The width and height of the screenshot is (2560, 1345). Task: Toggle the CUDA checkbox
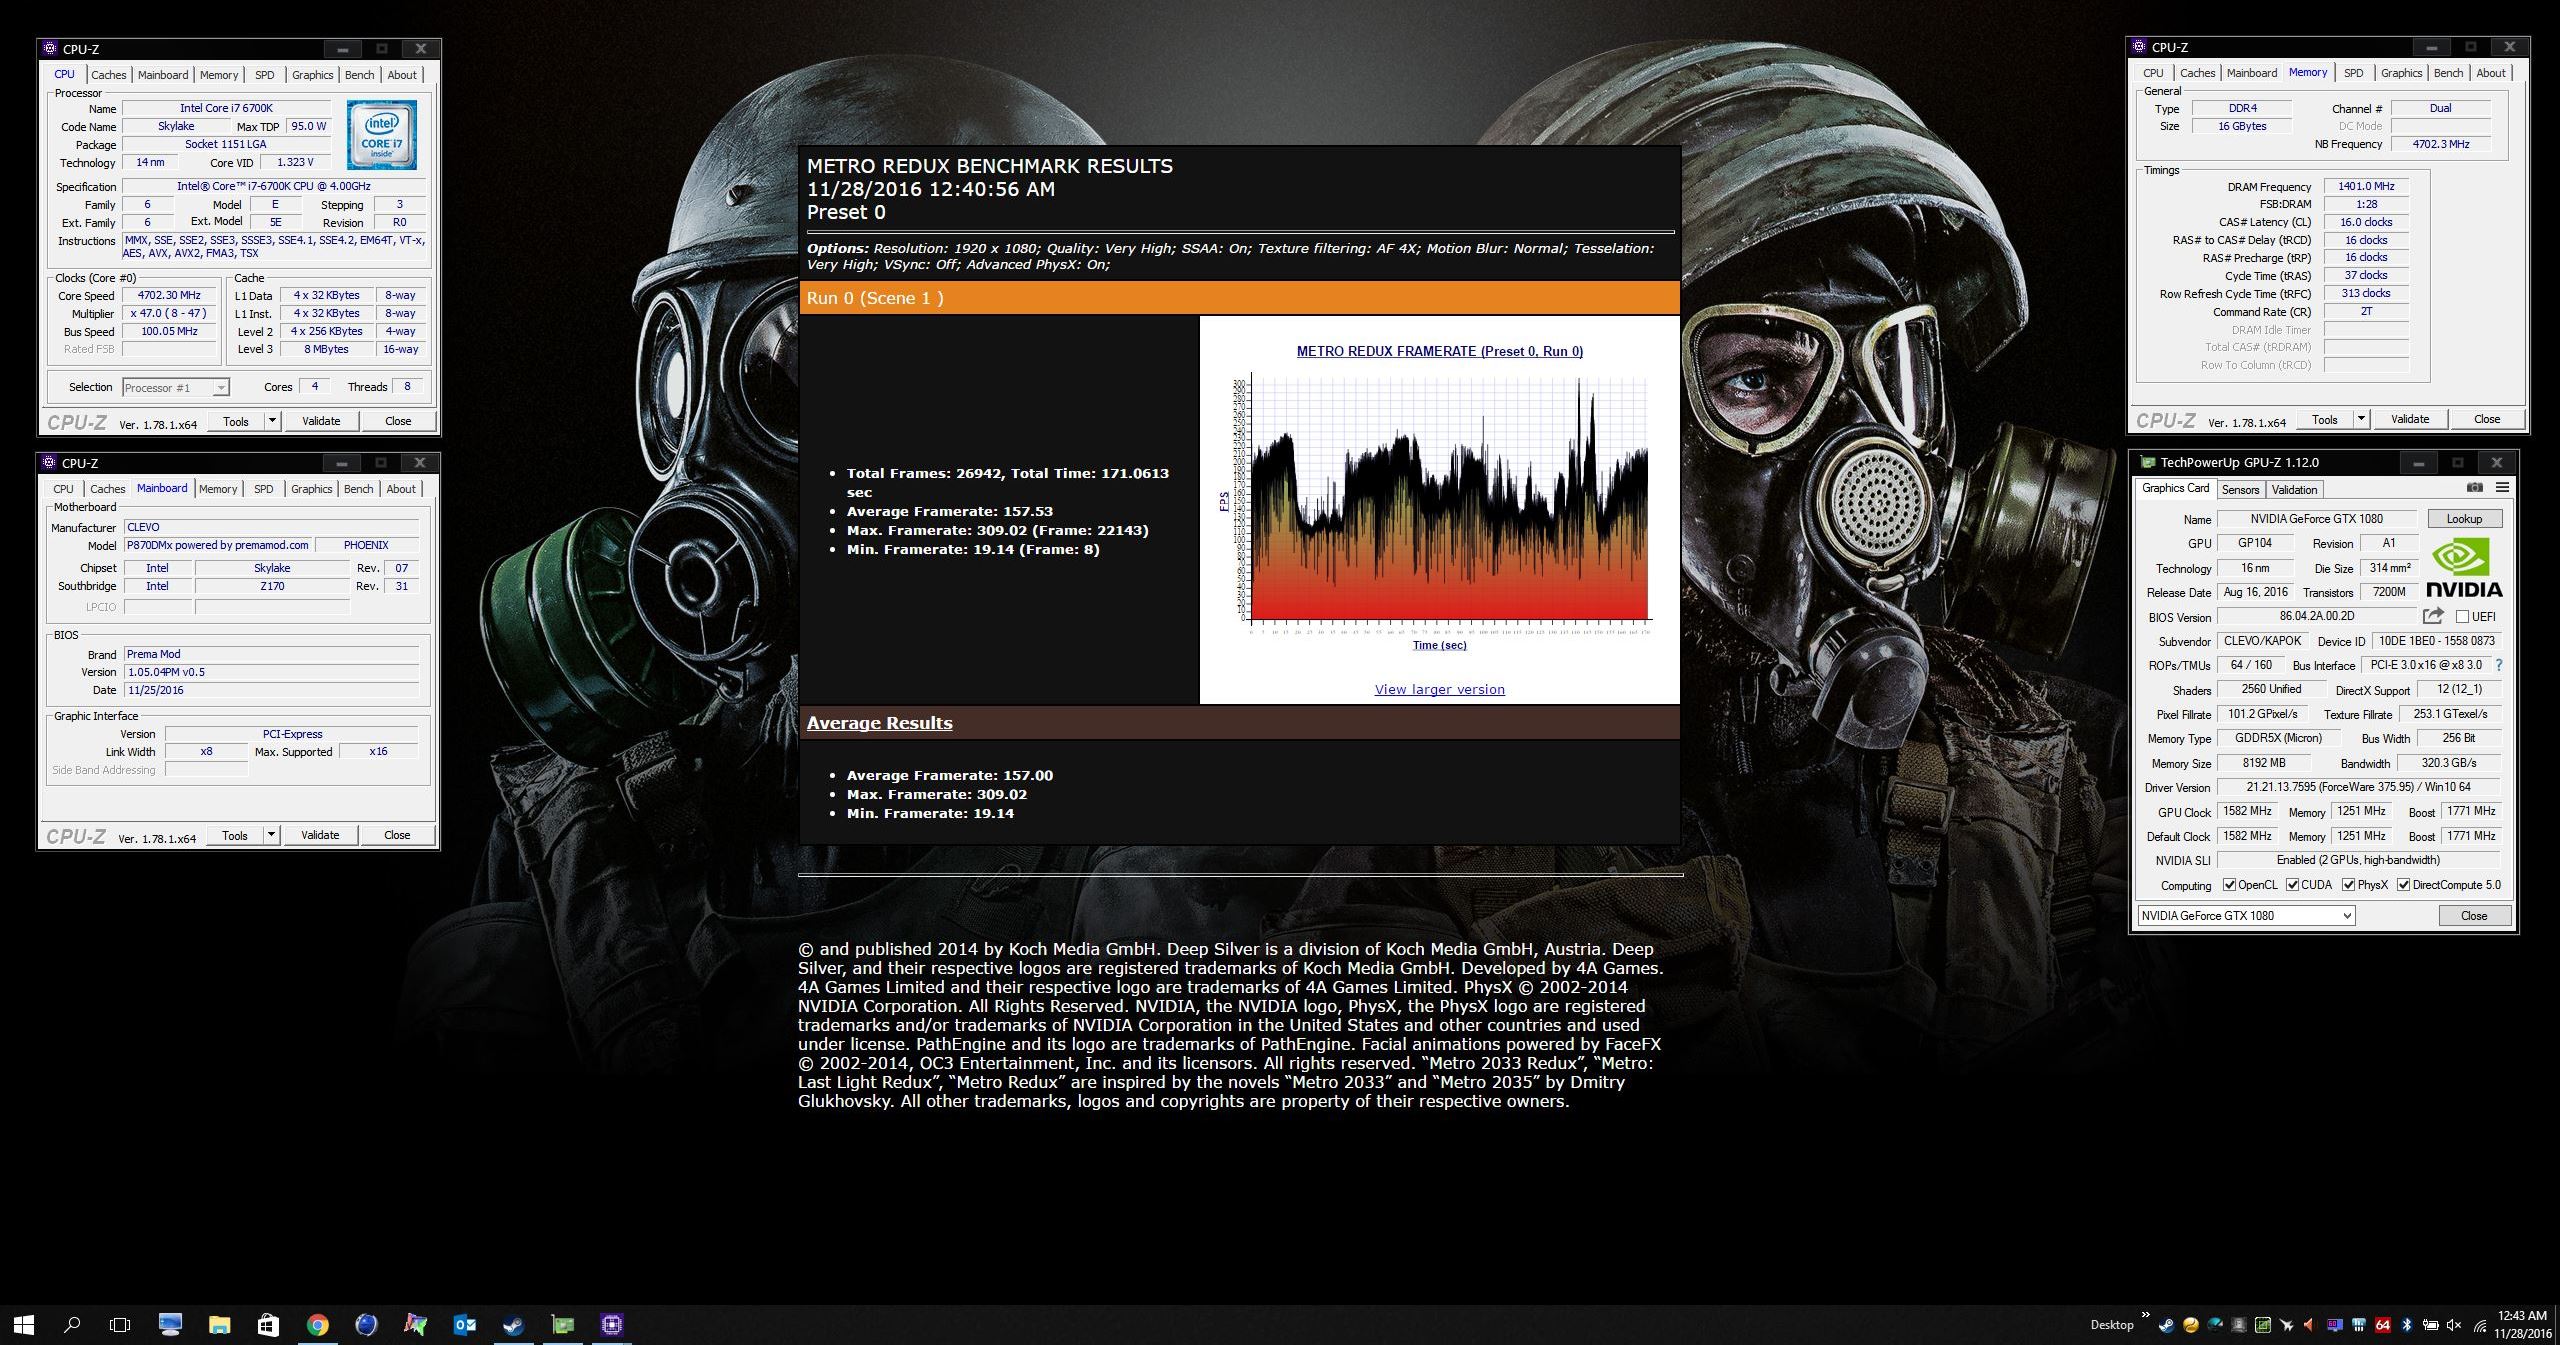2292,885
